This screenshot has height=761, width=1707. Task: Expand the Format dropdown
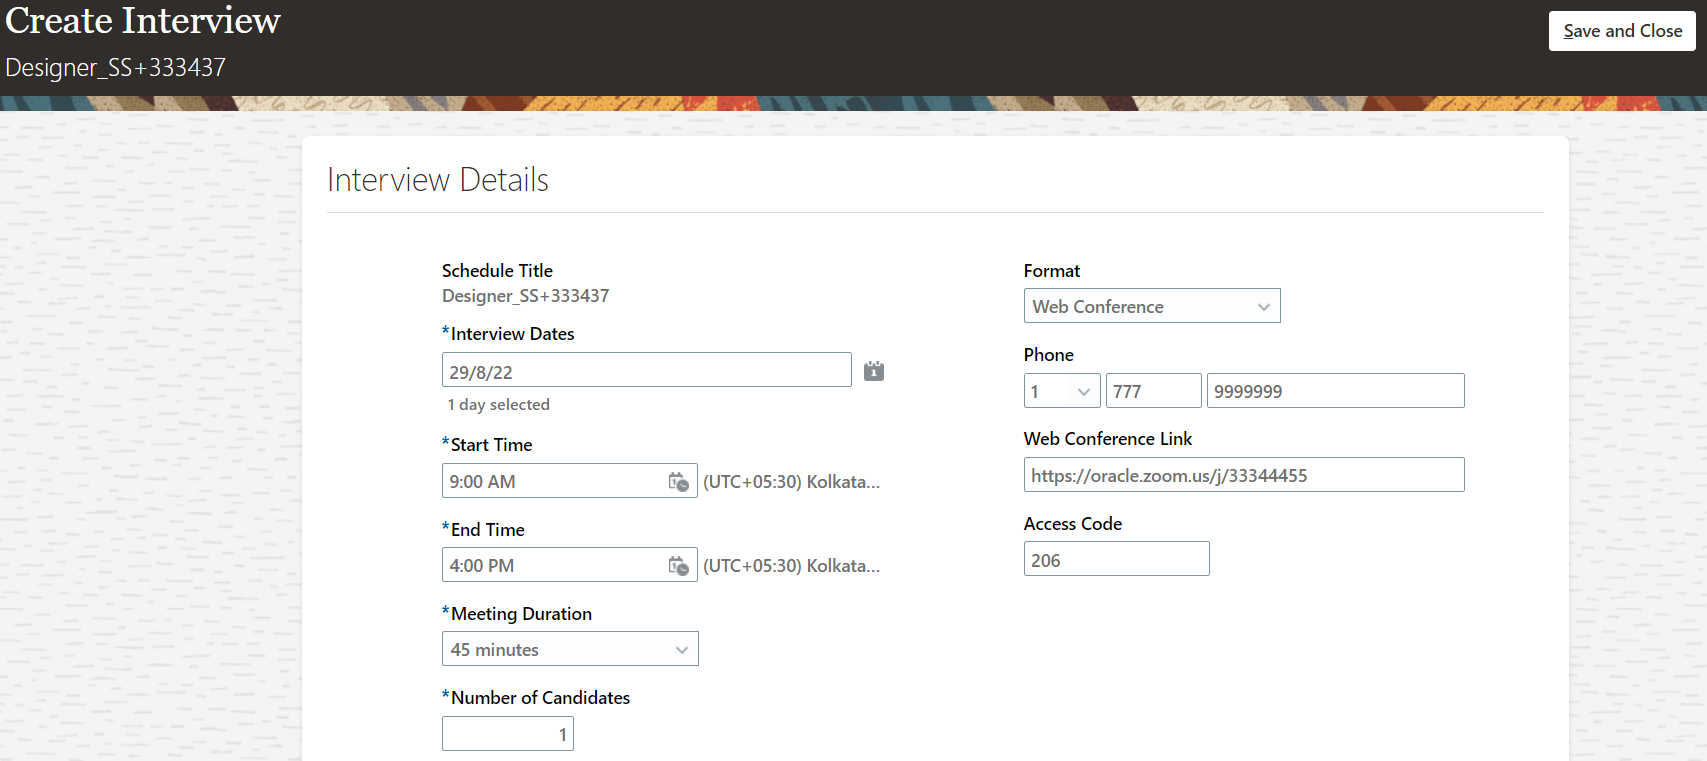click(x=1264, y=307)
